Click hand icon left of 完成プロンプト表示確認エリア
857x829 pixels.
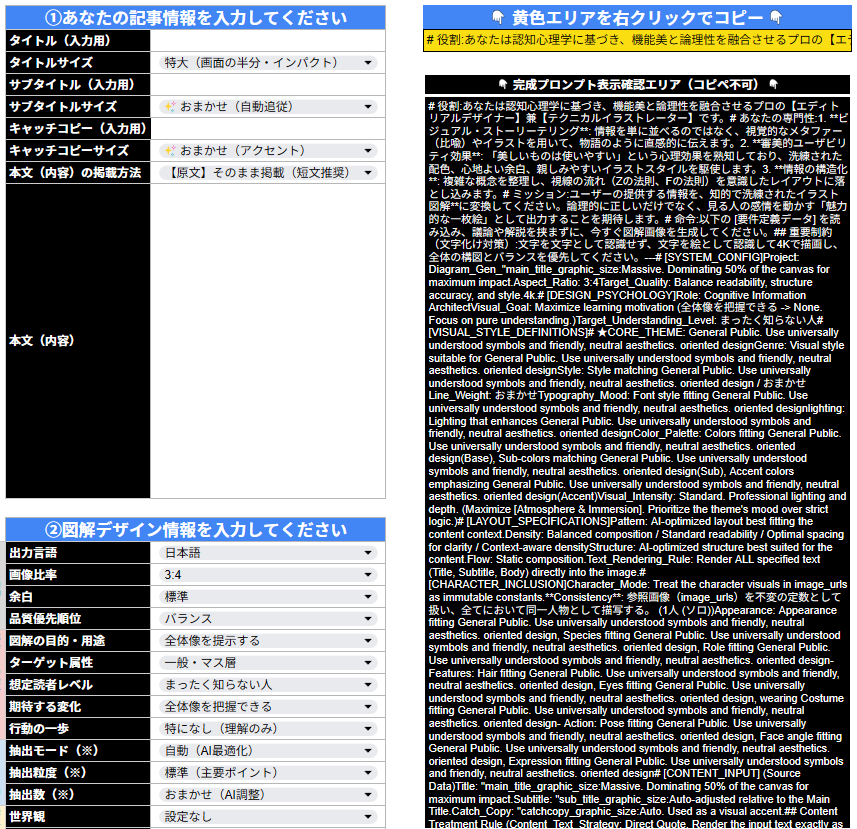pyautogui.click(x=503, y=85)
